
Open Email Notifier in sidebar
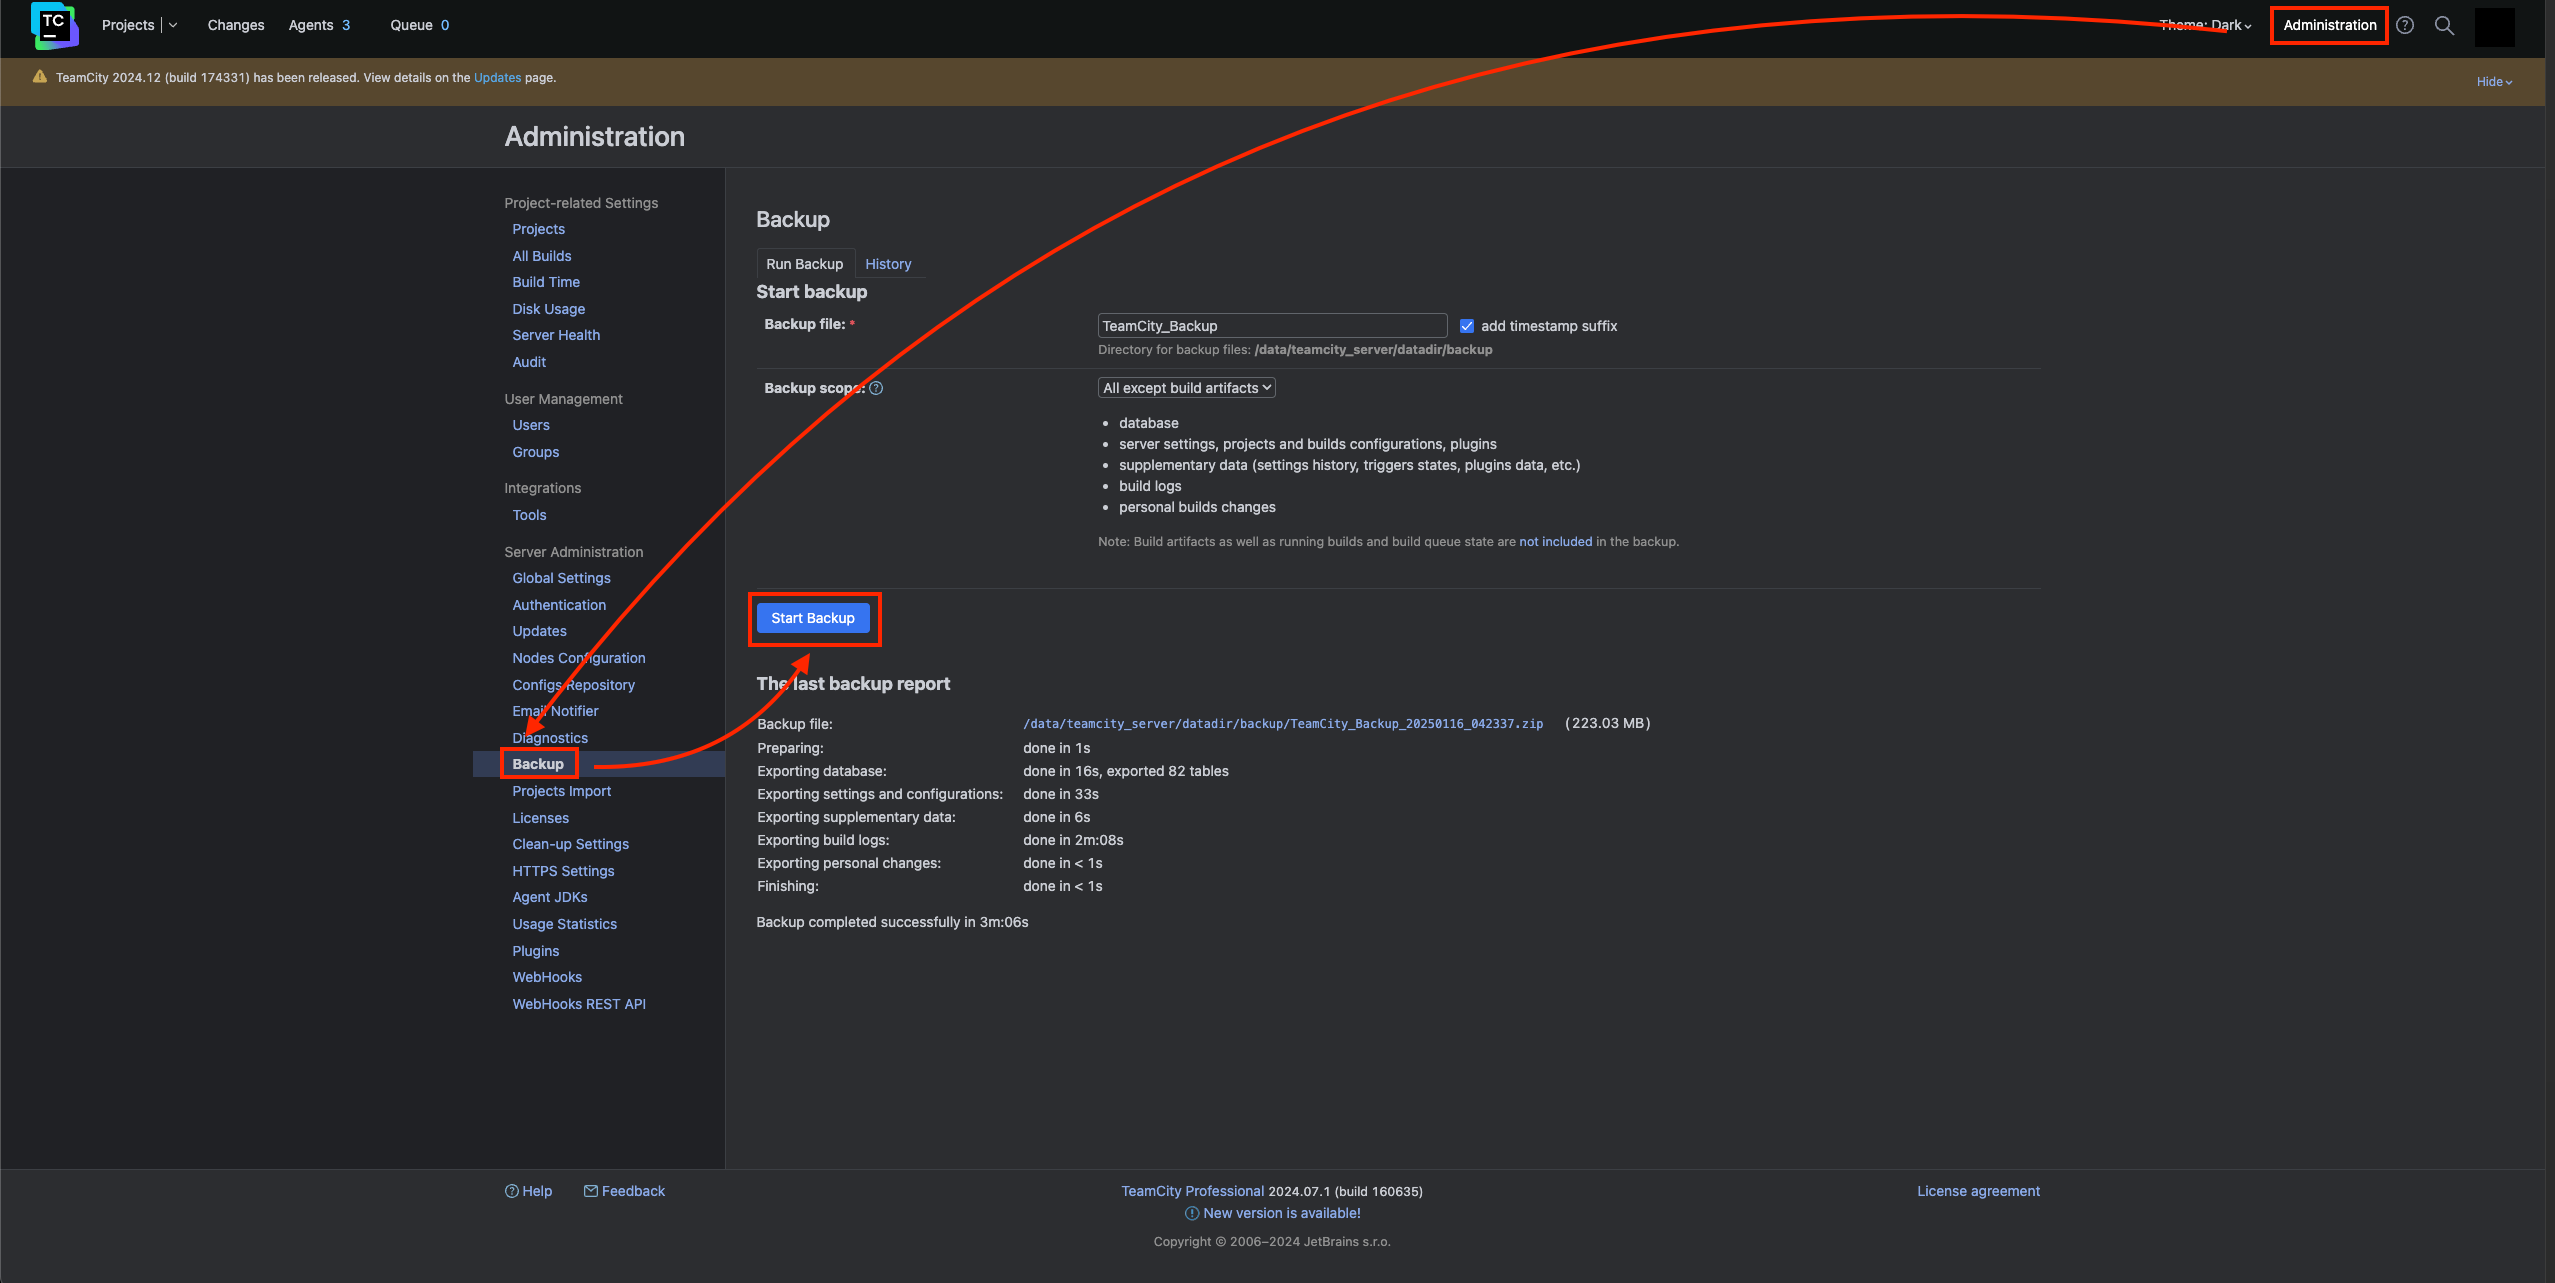coord(555,711)
